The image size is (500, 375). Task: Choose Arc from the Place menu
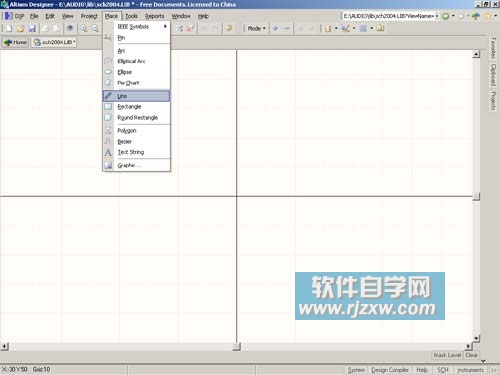point(136,51)
